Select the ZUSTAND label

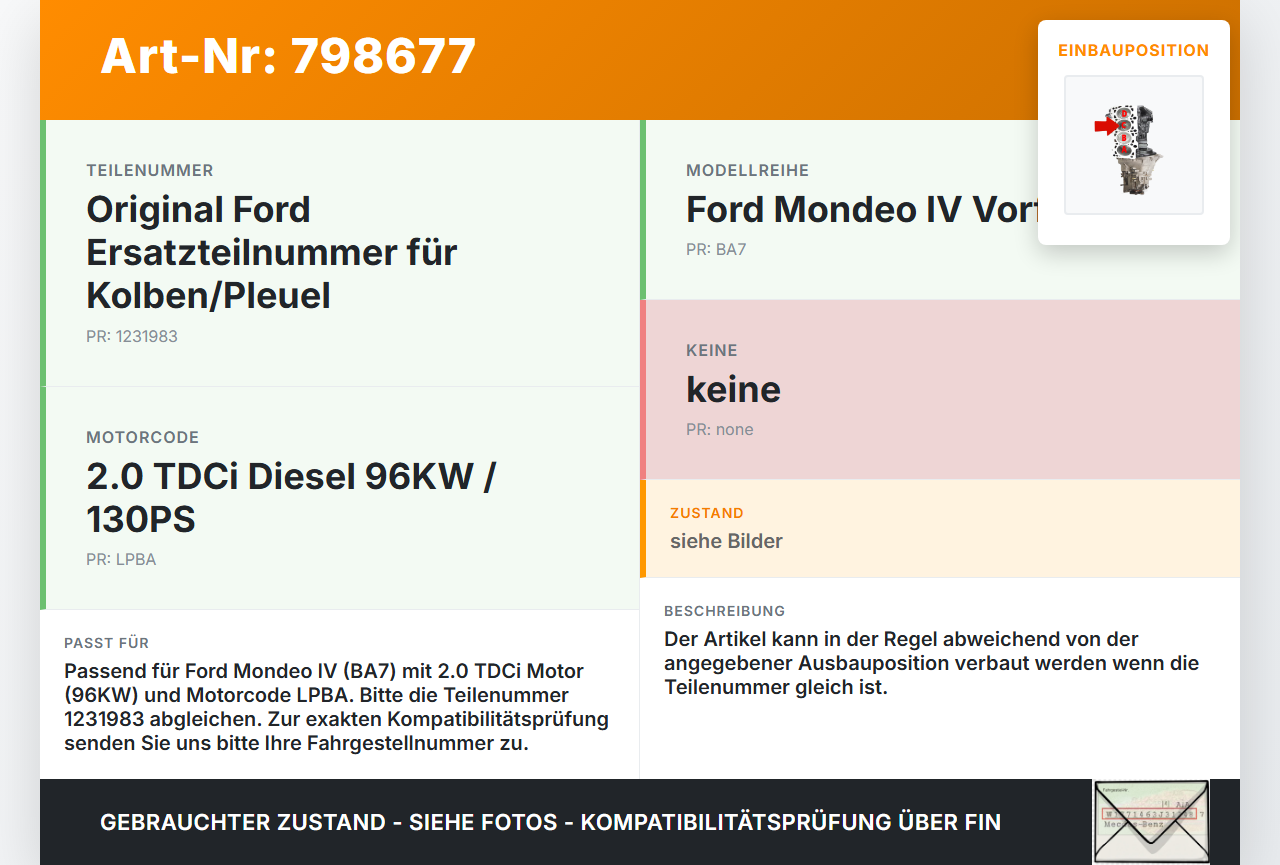[707, 513]
